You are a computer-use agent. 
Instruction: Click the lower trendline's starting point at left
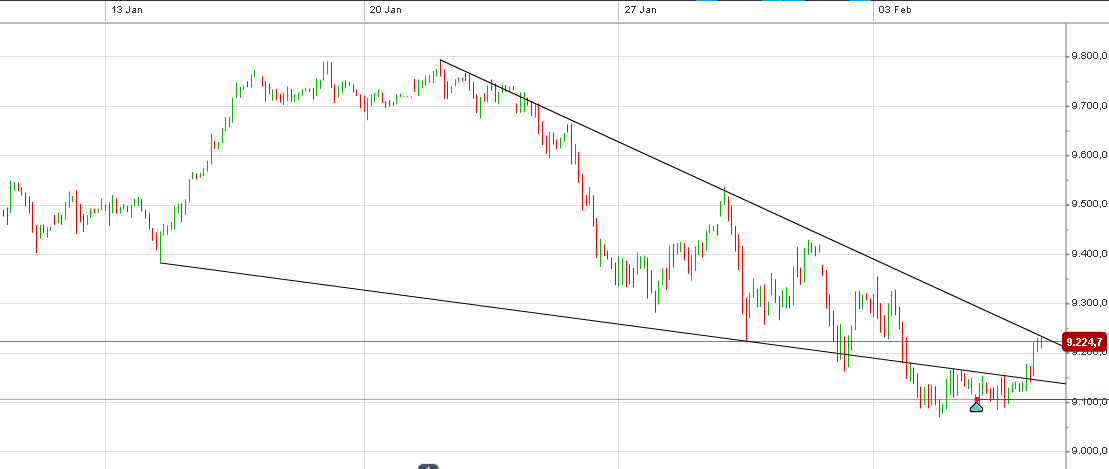[x=160, y=263]
